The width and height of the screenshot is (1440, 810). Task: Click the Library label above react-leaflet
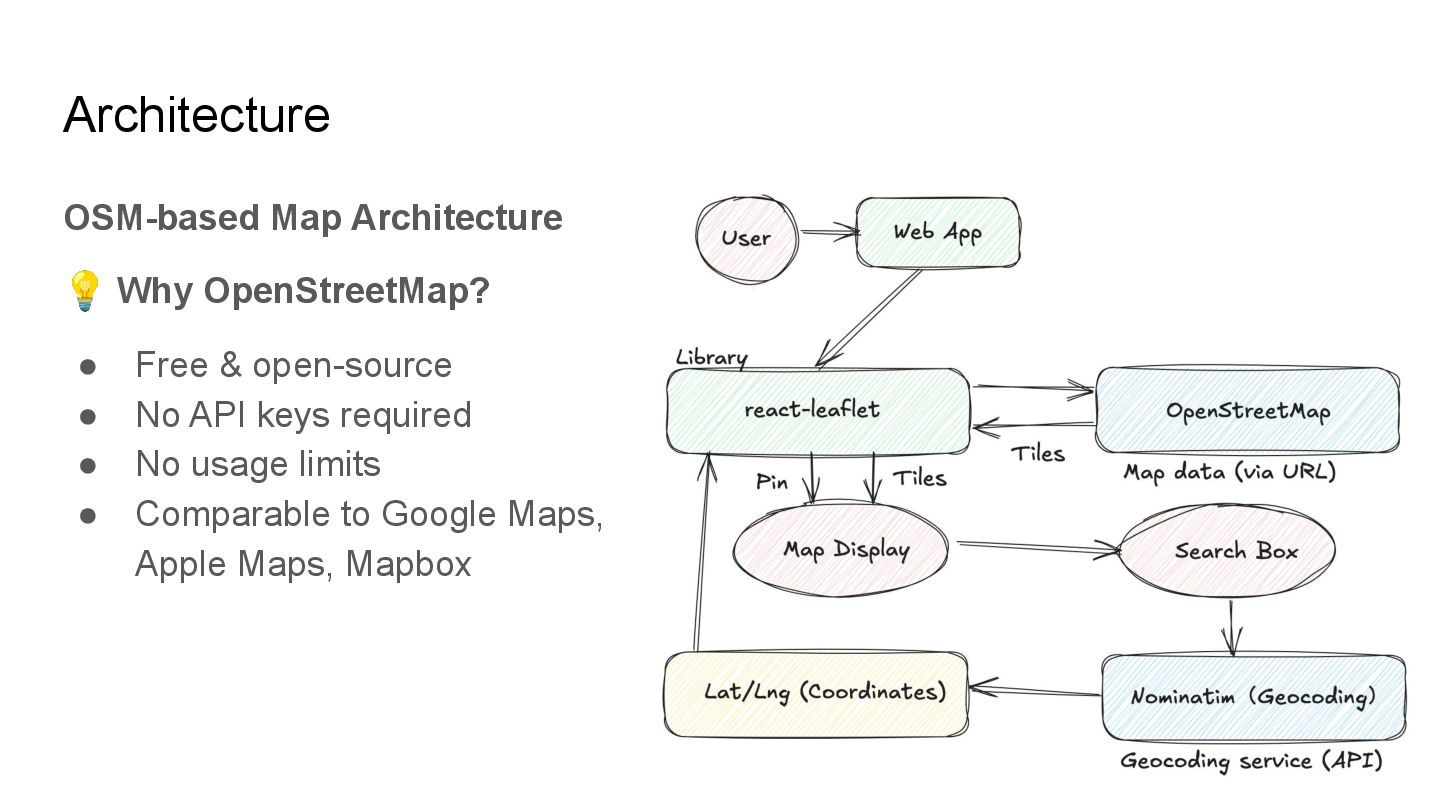[x=711, y=357]
